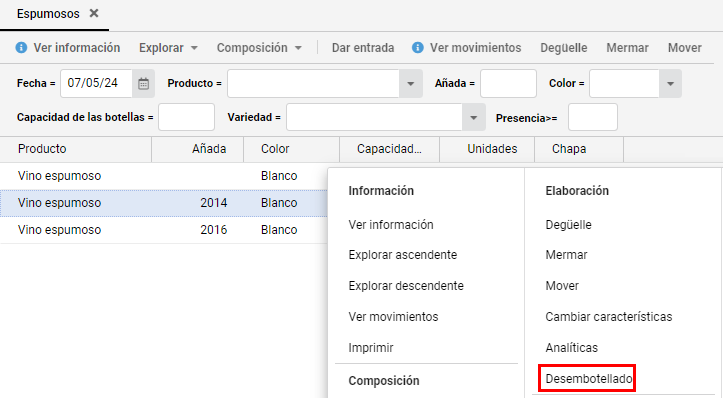
Task: Sort by the Capacidad column header
Action: [x=390, y=149]
